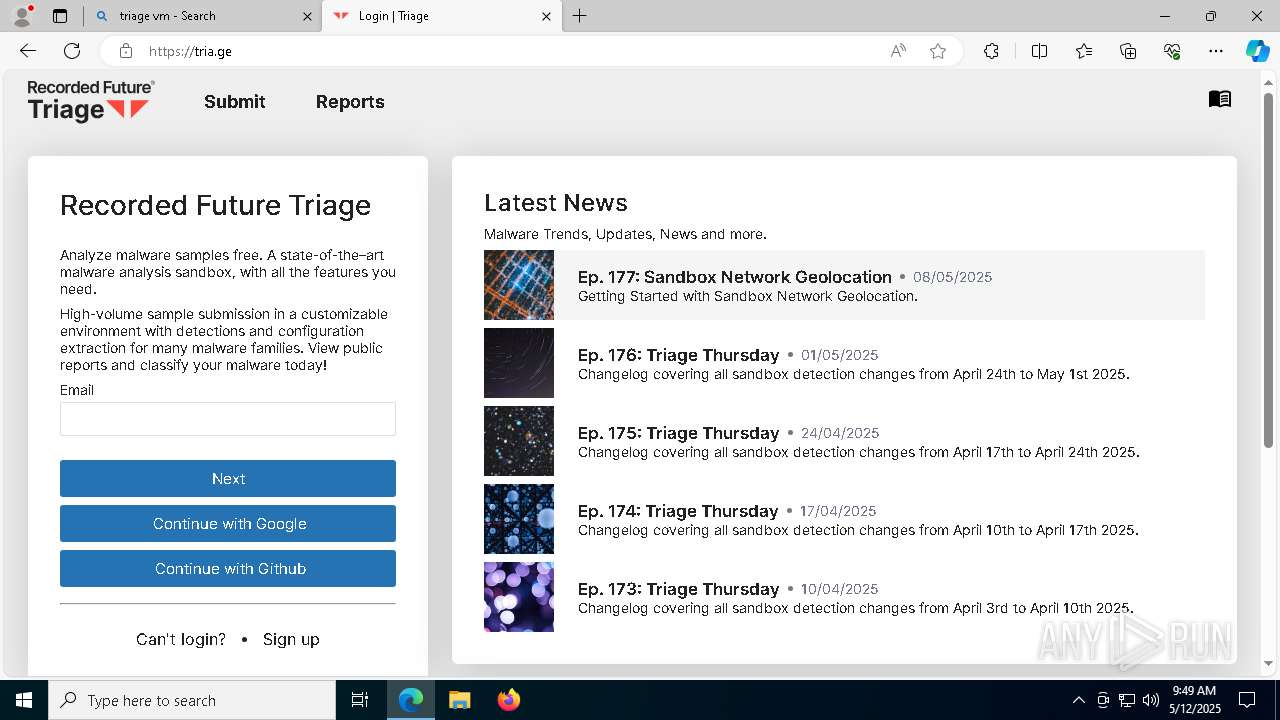Viewport: 1280px width, 720px height.
Task: Open the Collections icon
Action: 1128,51
